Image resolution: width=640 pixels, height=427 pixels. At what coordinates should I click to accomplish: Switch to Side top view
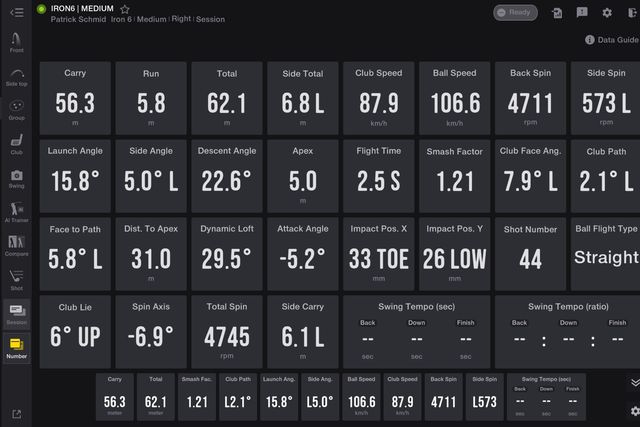click(x=16, y=76)
